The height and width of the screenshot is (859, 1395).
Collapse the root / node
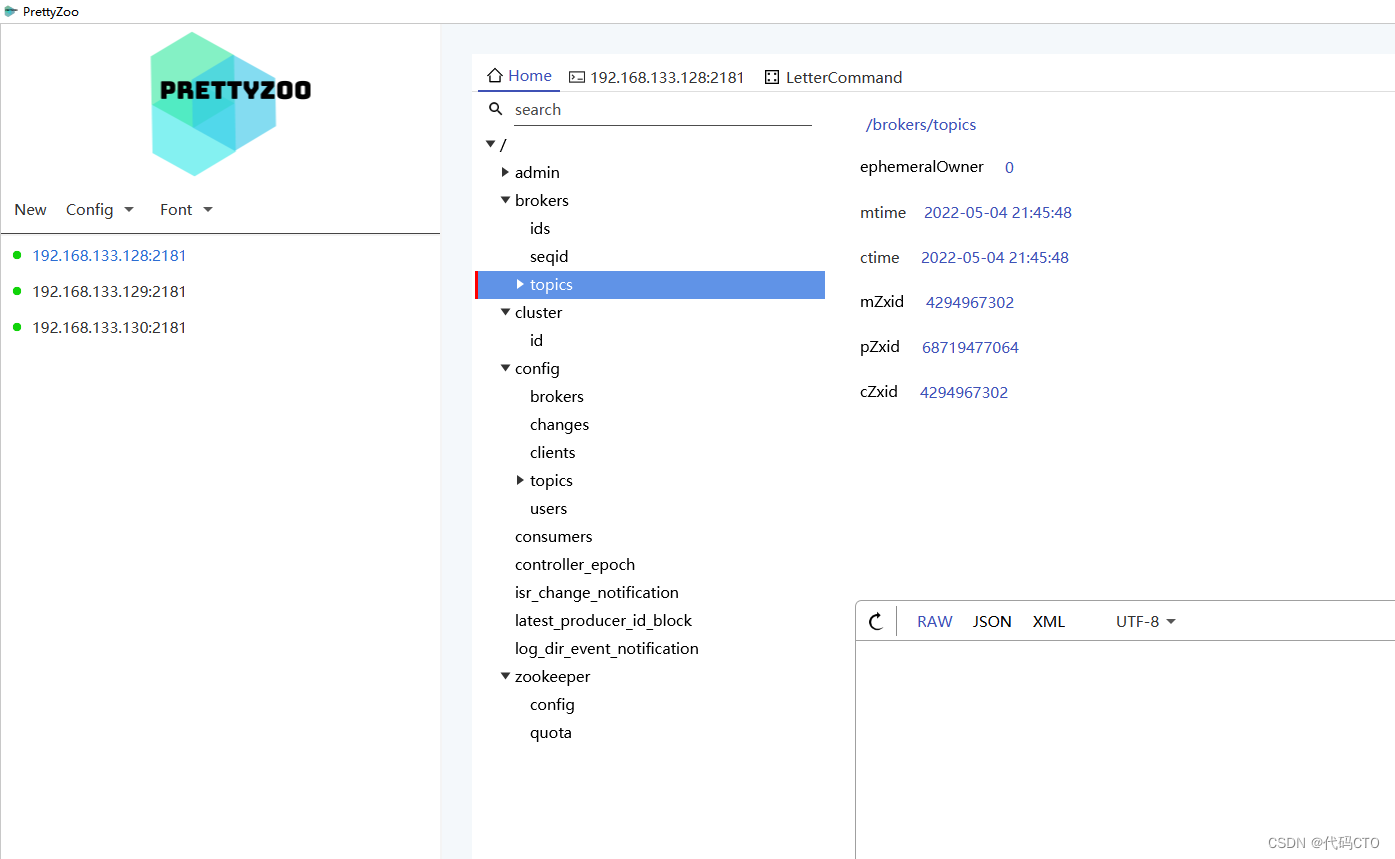pos(490,144)
